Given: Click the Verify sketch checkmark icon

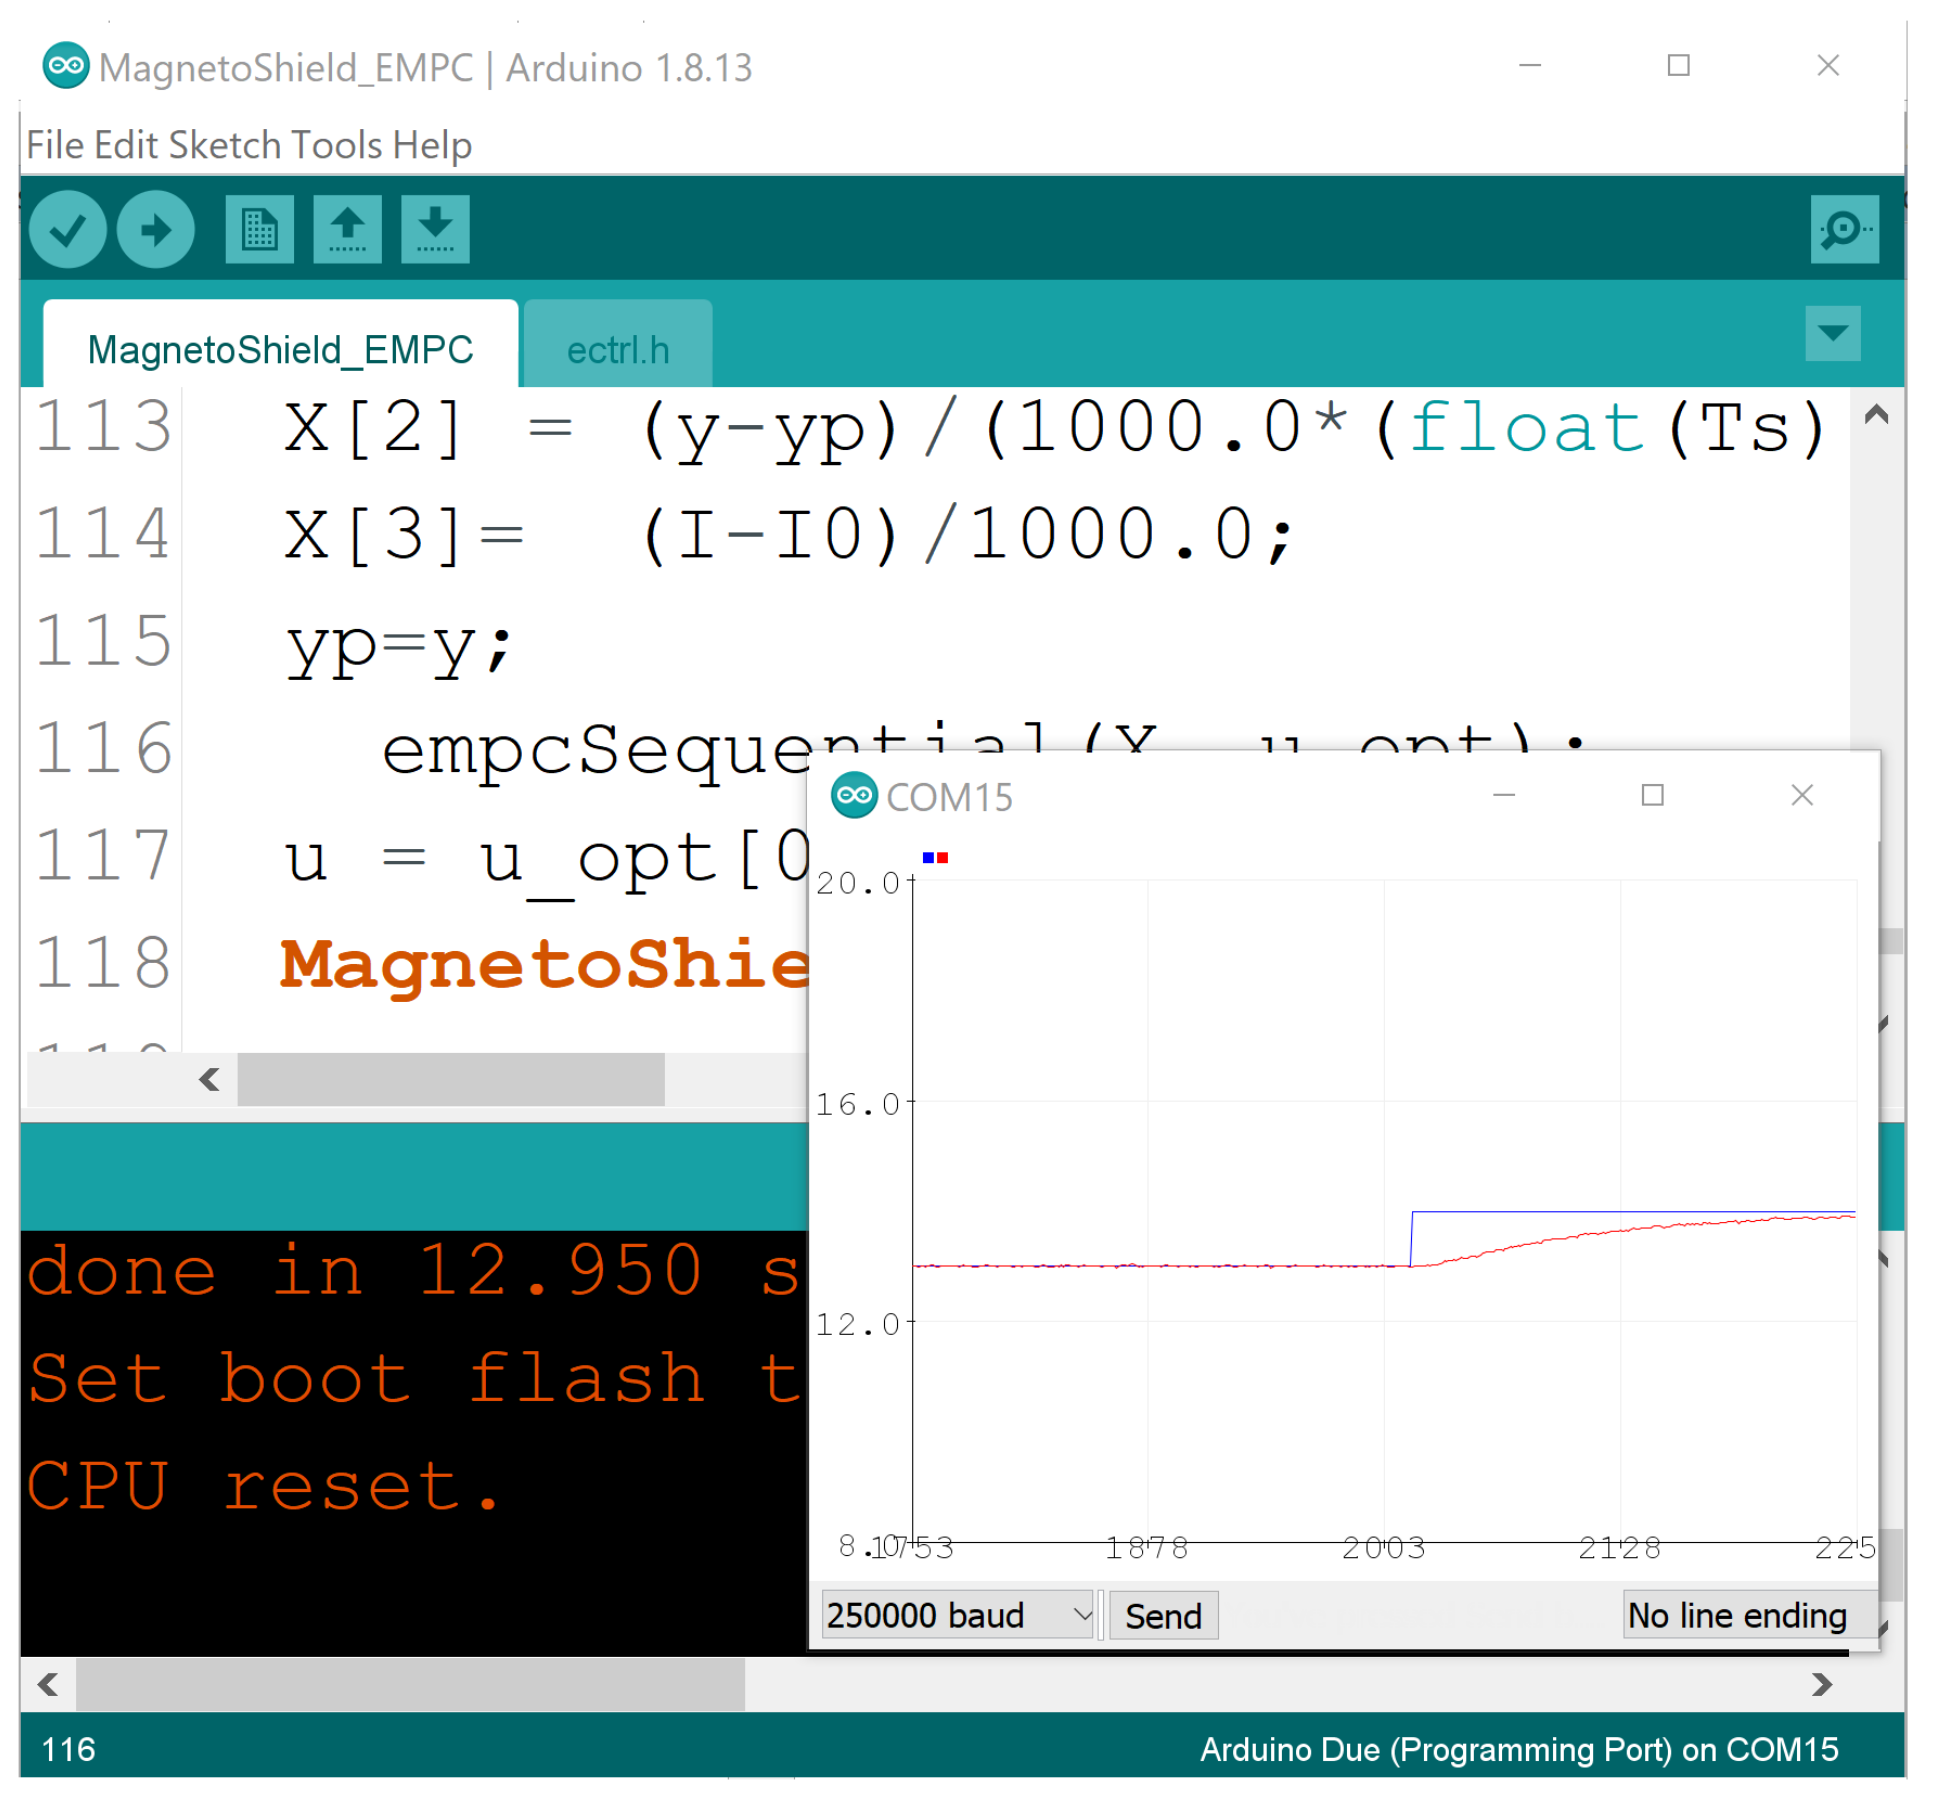Looking at the screenshot, I should click(x=67, y=230).
